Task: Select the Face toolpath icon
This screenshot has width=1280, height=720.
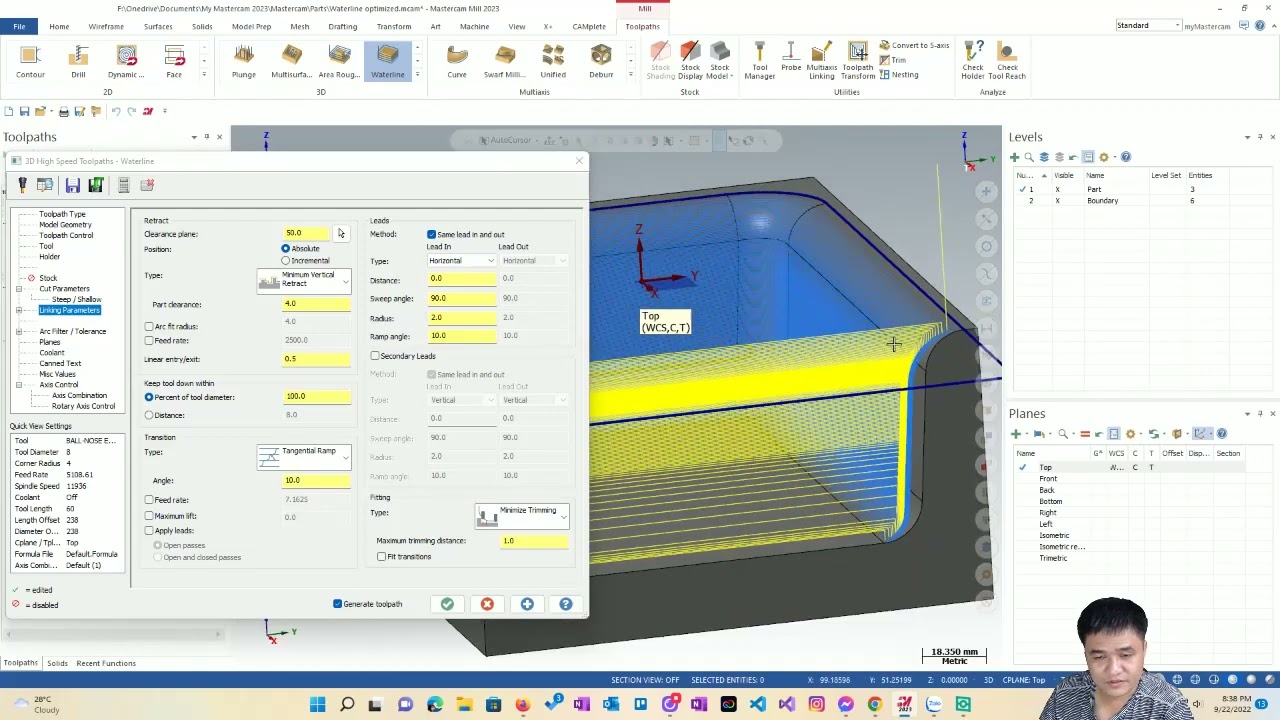Action: coord(174,61)
